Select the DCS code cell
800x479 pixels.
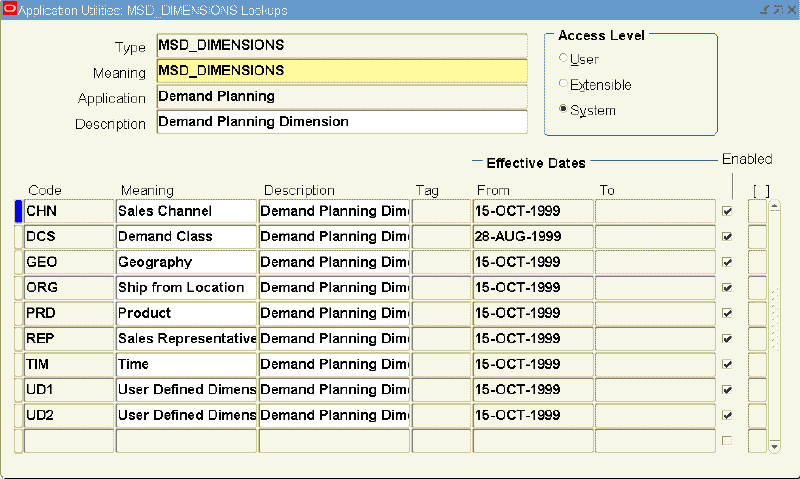(x=69, y=237)
